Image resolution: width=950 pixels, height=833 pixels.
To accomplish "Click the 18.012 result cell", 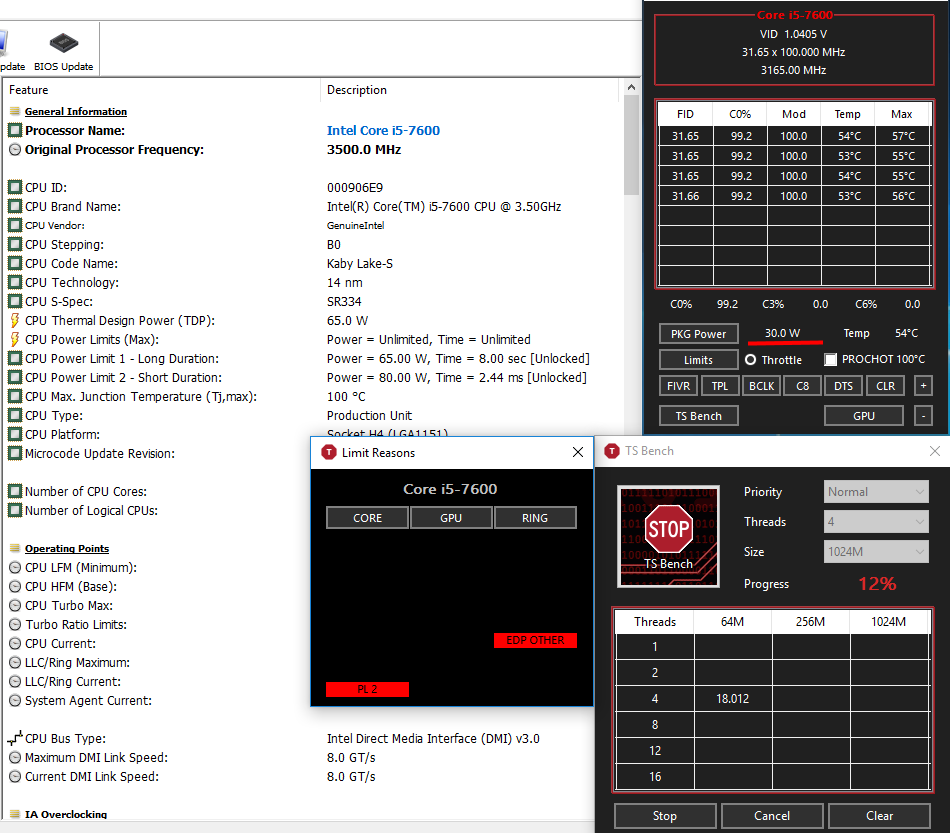I will pos(732,699).
